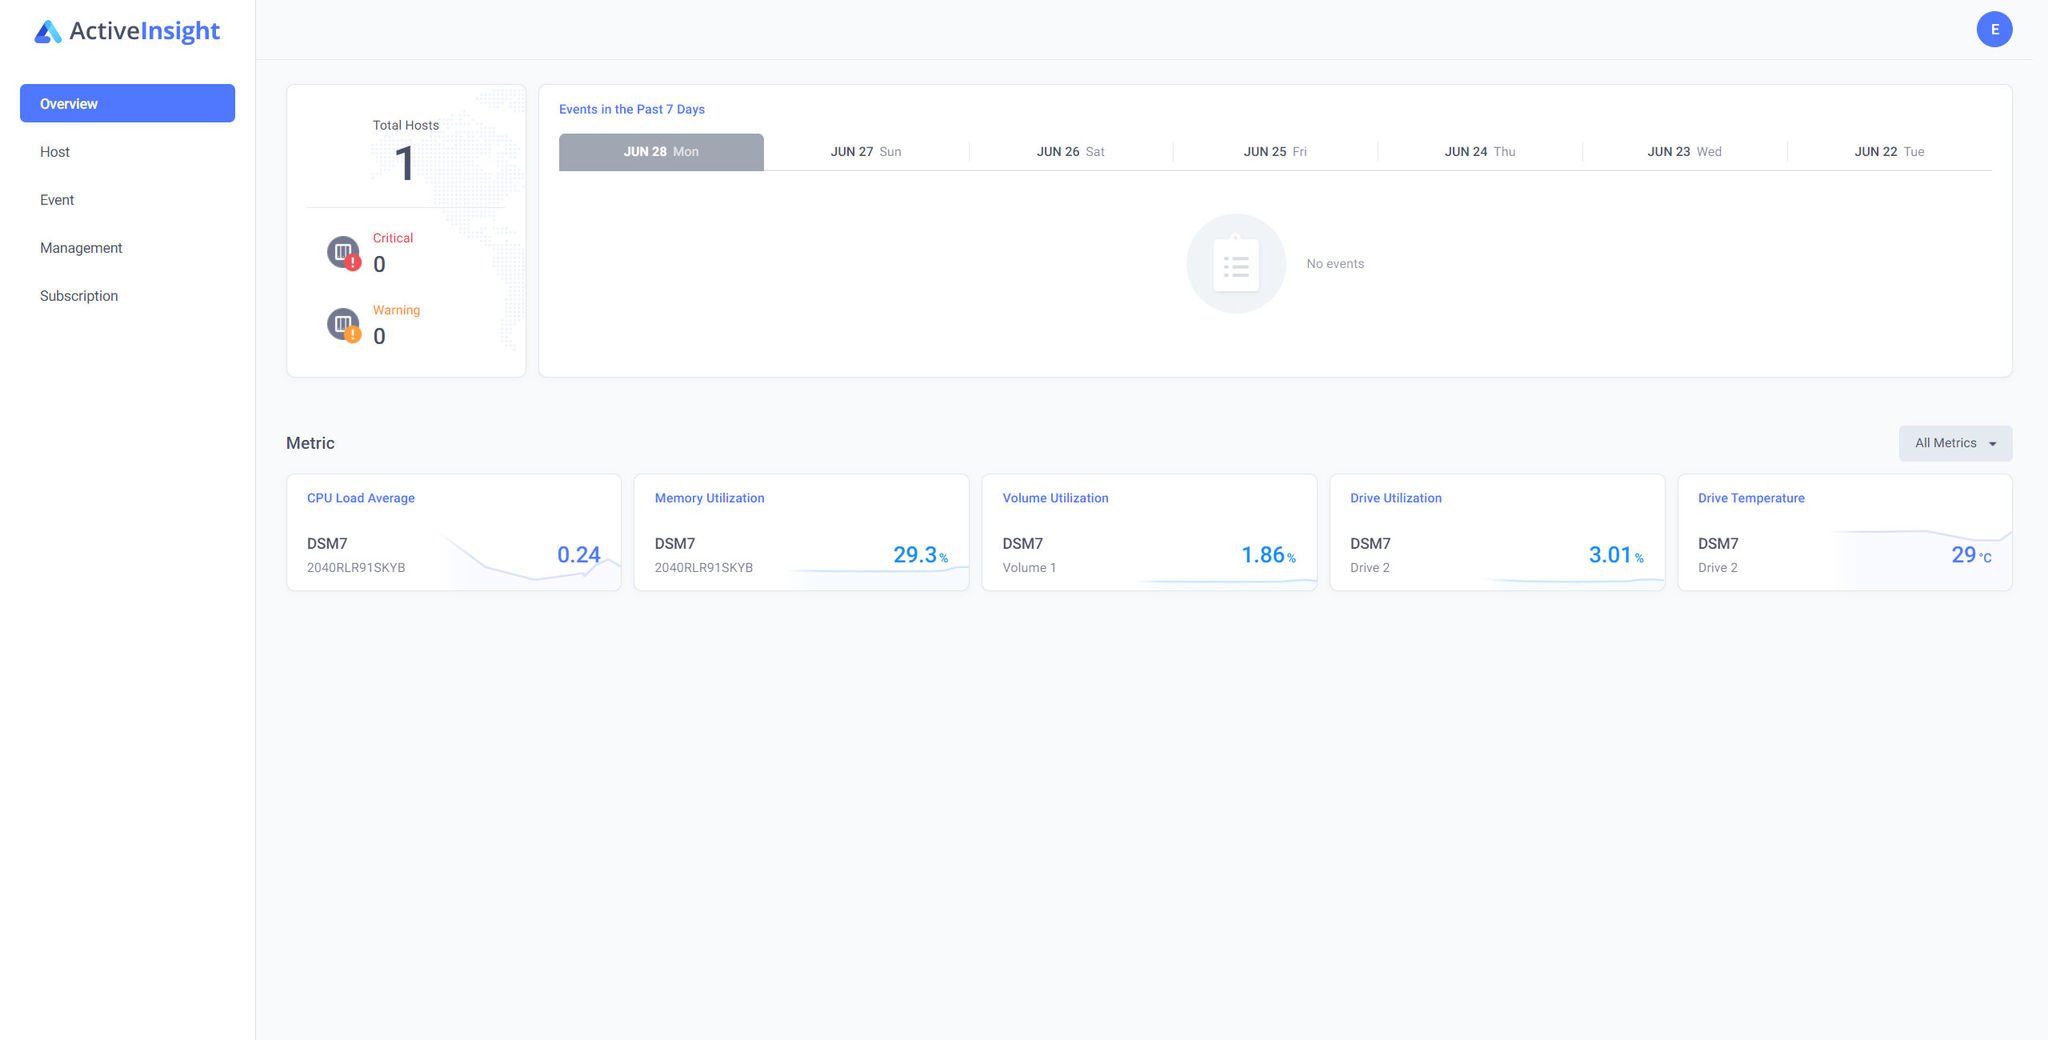Open CPU Load Average metric title
Image resolution: width=2048 pixels, height=1040 pixels.
[x=361, y=498]
